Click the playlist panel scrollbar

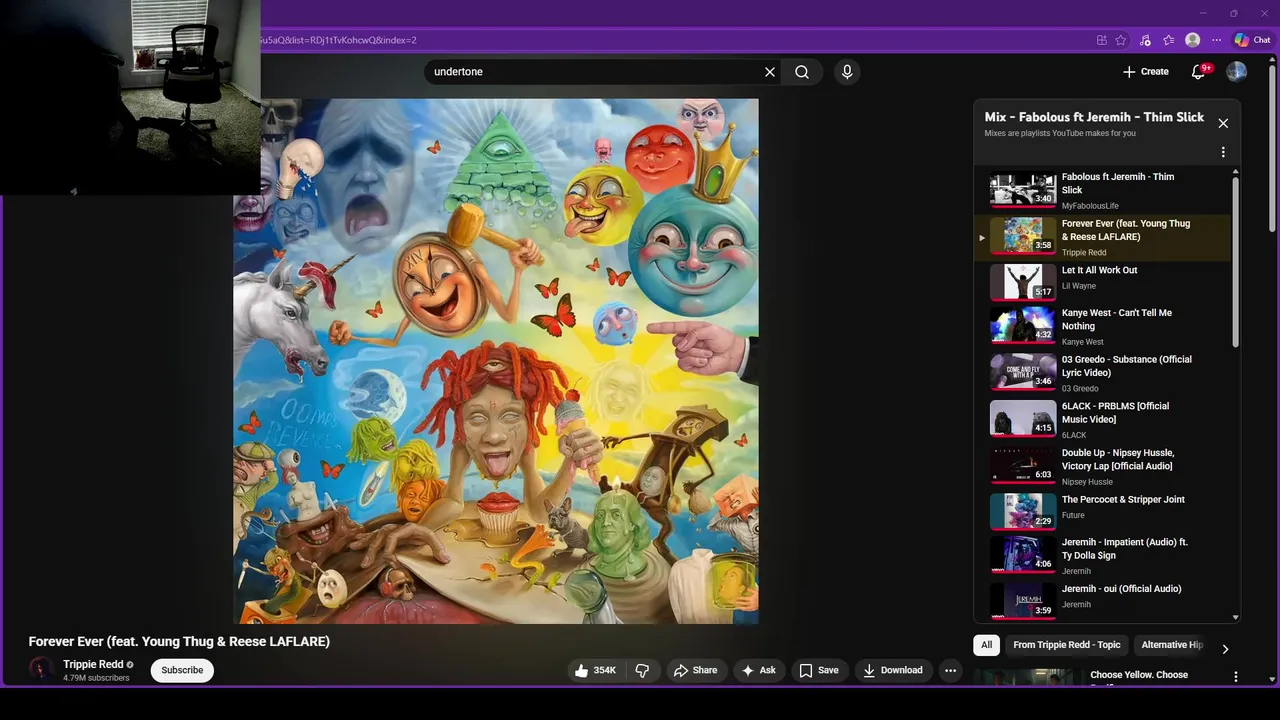1236,260
